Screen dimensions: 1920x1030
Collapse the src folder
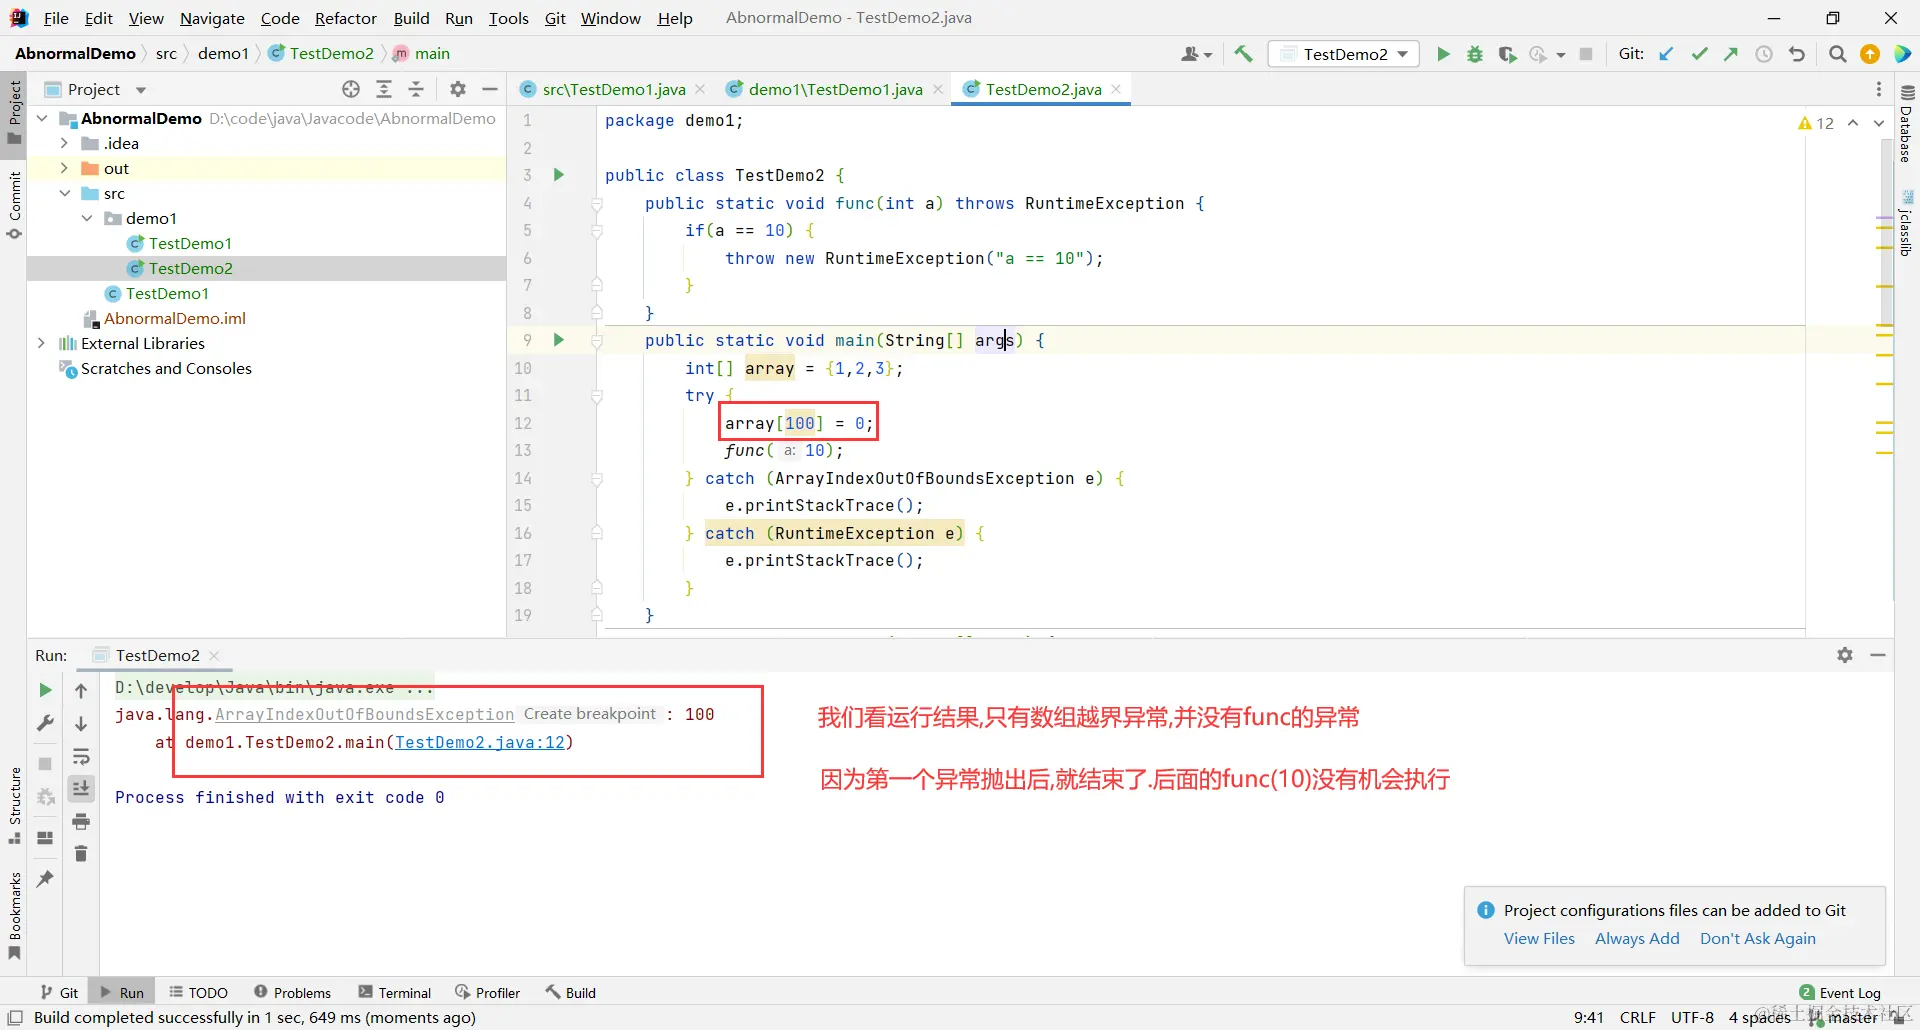click(x=65, y=193)
